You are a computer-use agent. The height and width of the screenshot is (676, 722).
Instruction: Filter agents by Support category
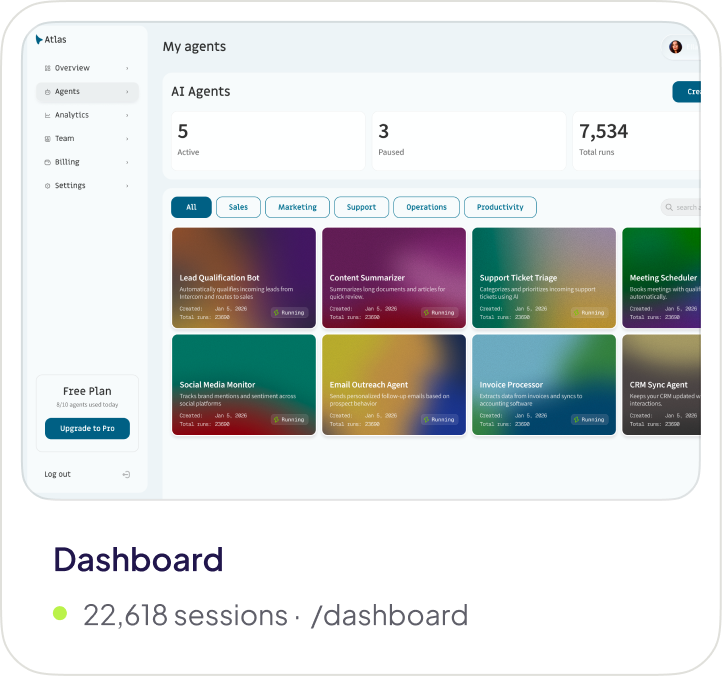(x=361, y=207)
